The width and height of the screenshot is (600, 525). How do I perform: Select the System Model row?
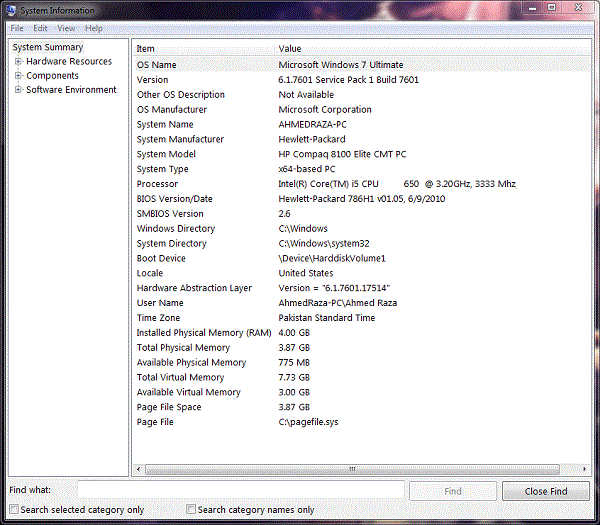tap(362, 154)
